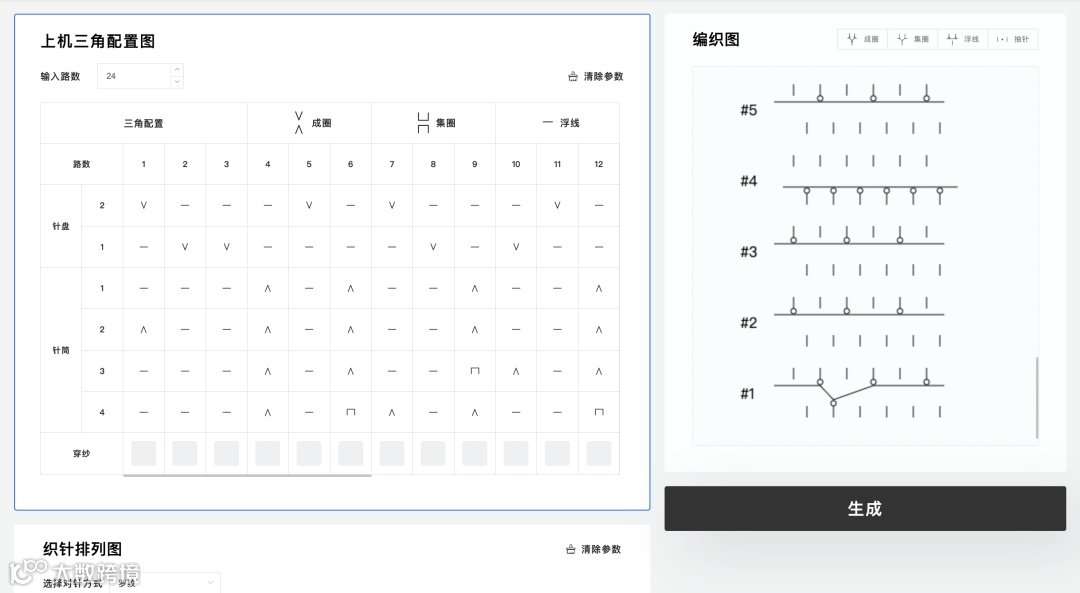This screenshot has height=593, width=1080.
Task: Click the 路数 column header 12
Action: click(x=599, y=164)
